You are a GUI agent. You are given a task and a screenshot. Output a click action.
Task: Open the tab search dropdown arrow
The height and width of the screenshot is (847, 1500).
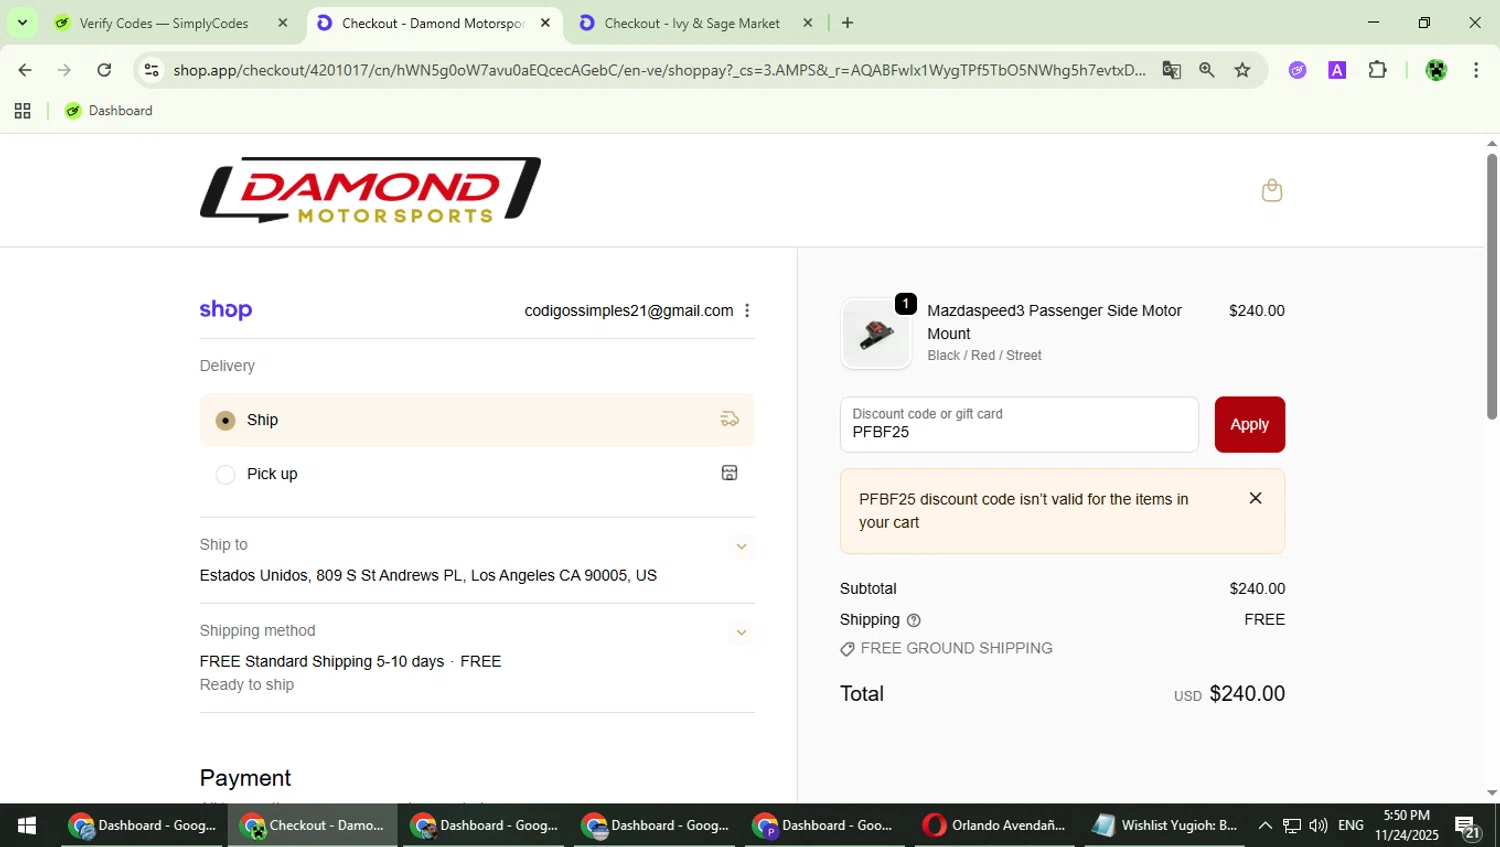(x=22, y=22)
